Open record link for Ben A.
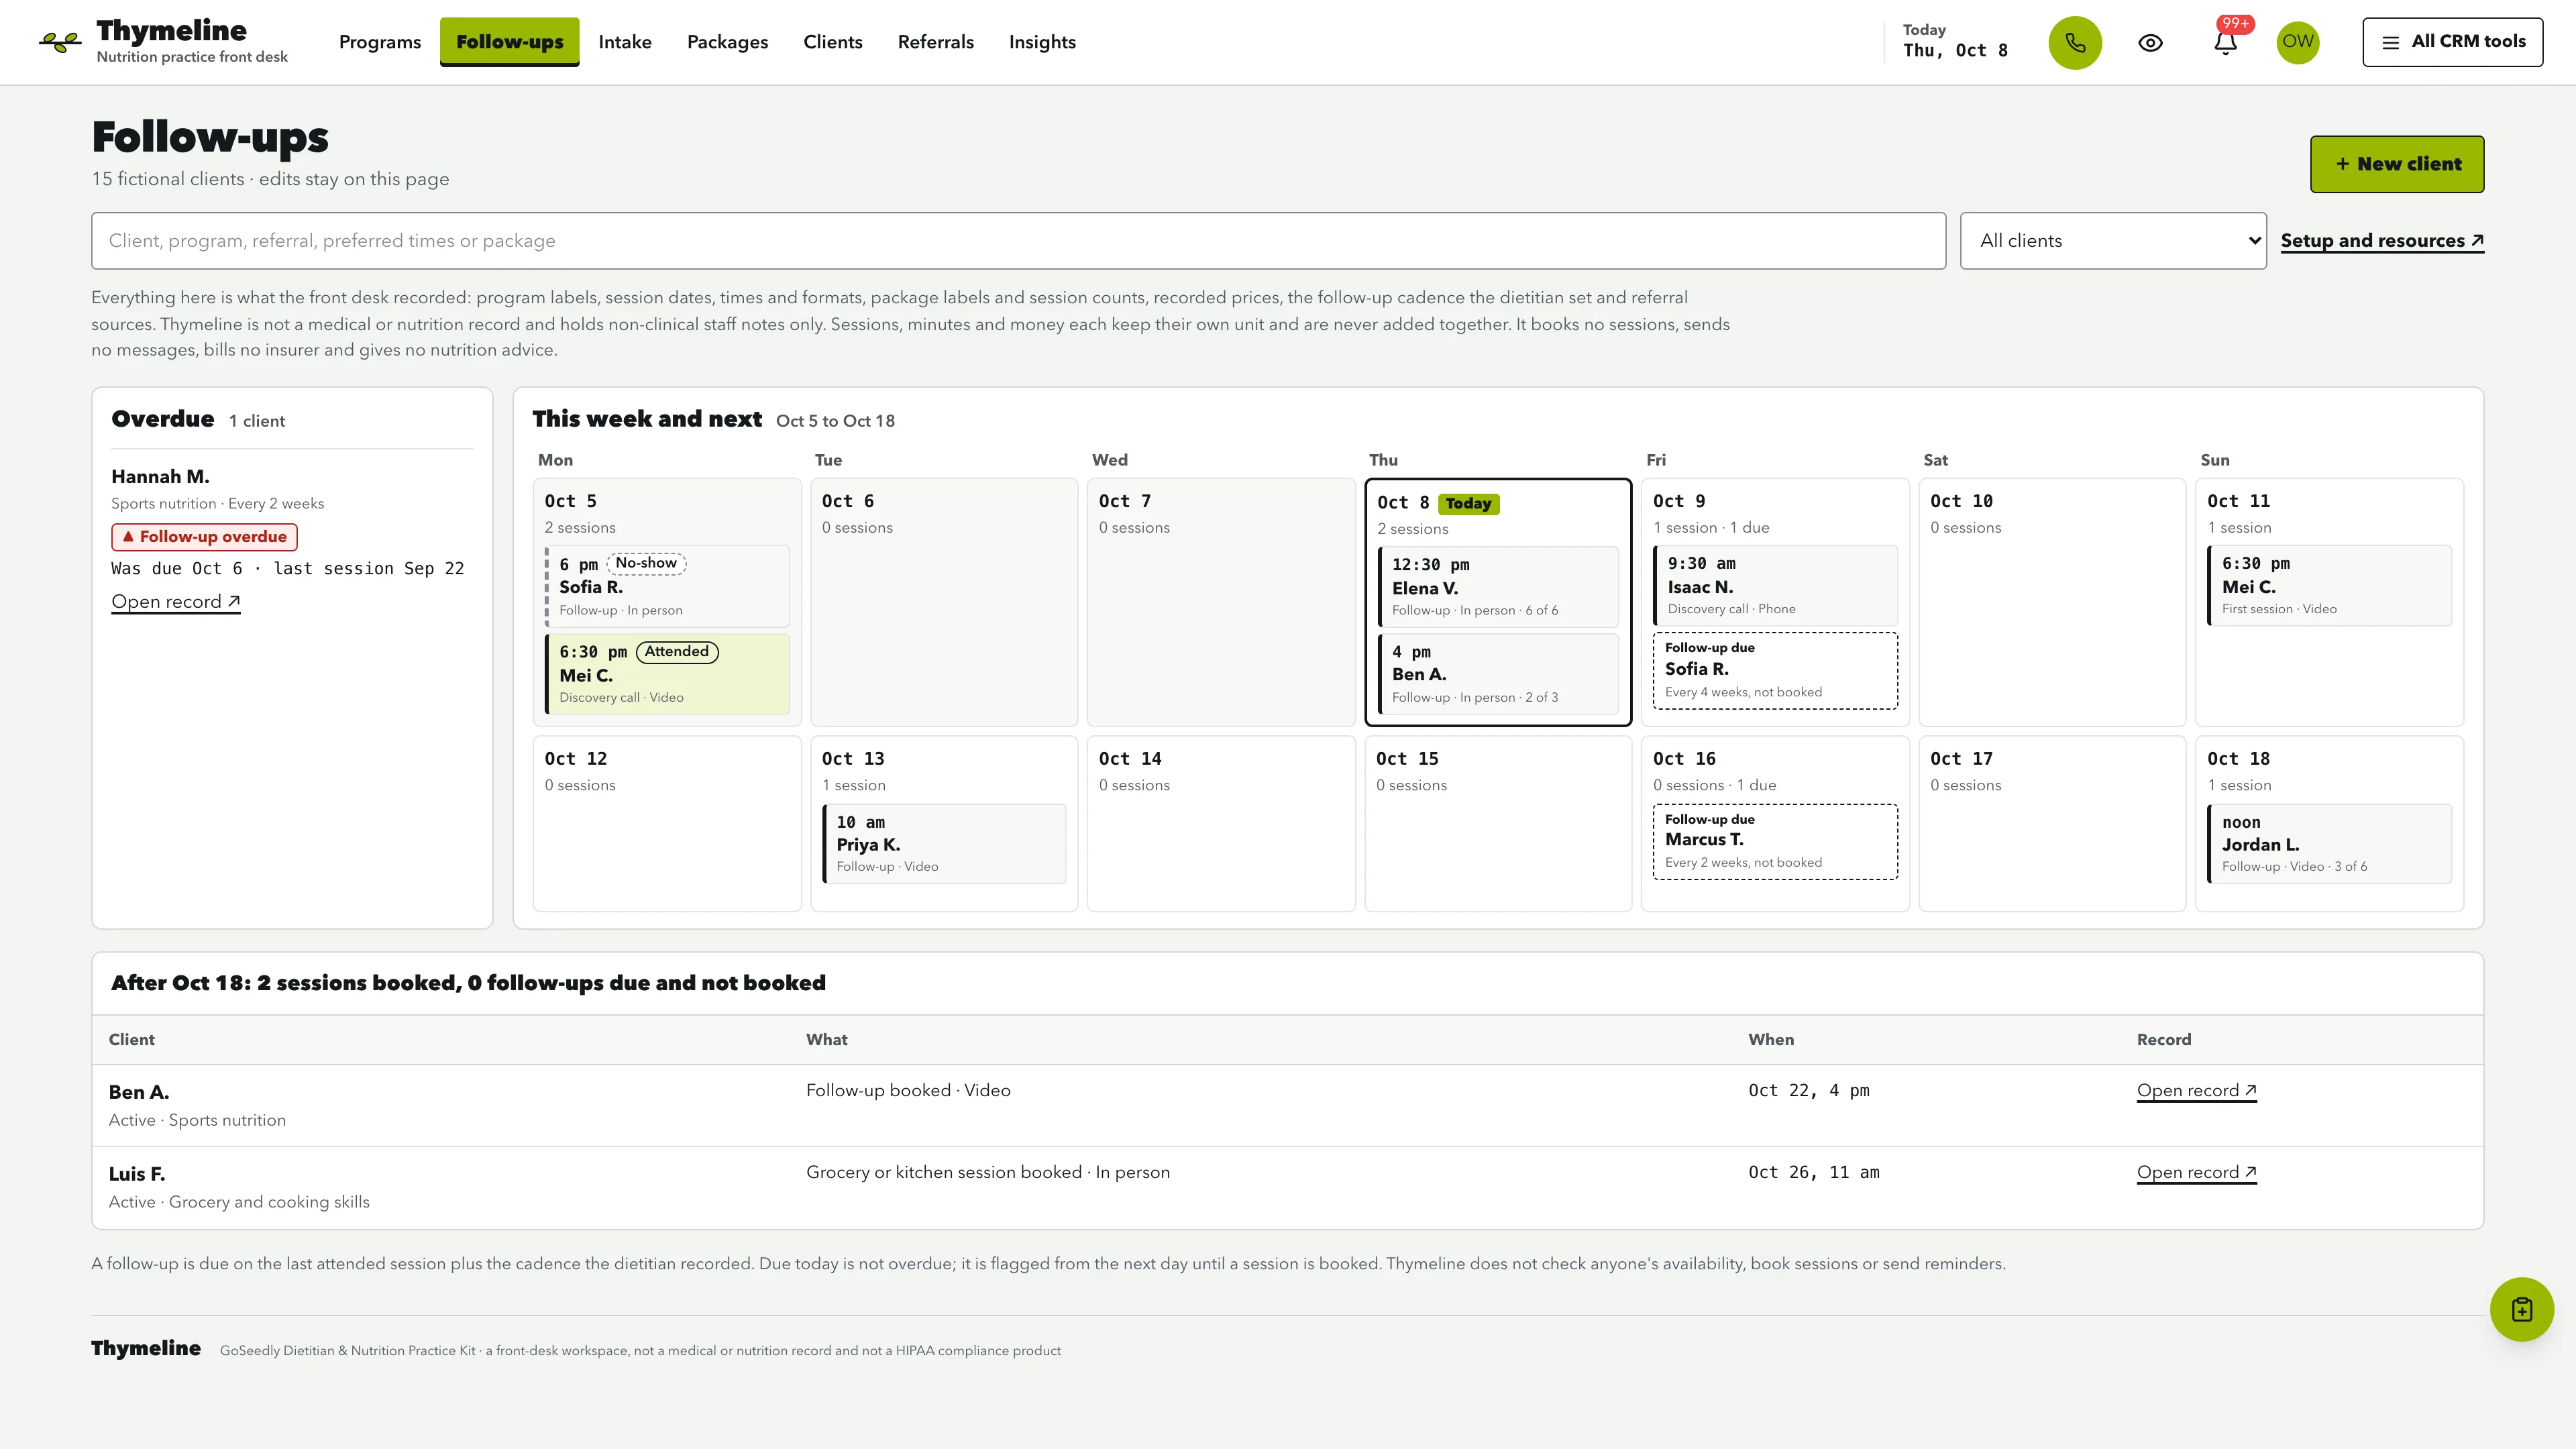The width and height of the screenshot is (2576, 1449). click(x=2196, y=1091)
